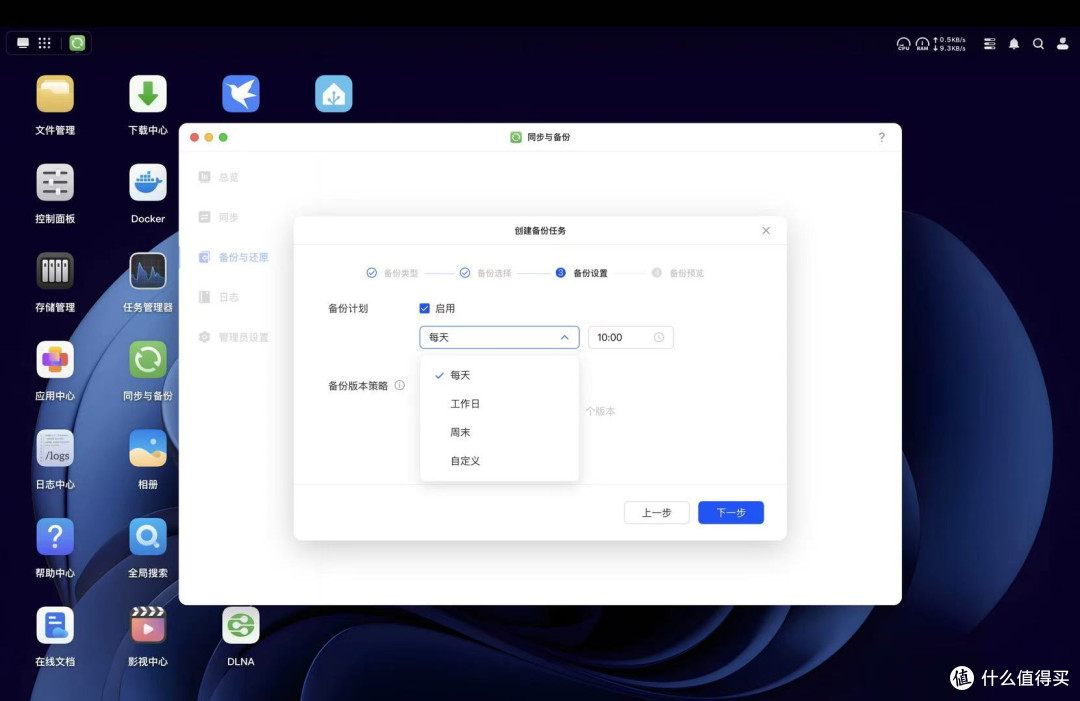This screenshot has height=701, width=1080.
Task: Select 工作日 in the dropdown list
Action: pos(499,404)
